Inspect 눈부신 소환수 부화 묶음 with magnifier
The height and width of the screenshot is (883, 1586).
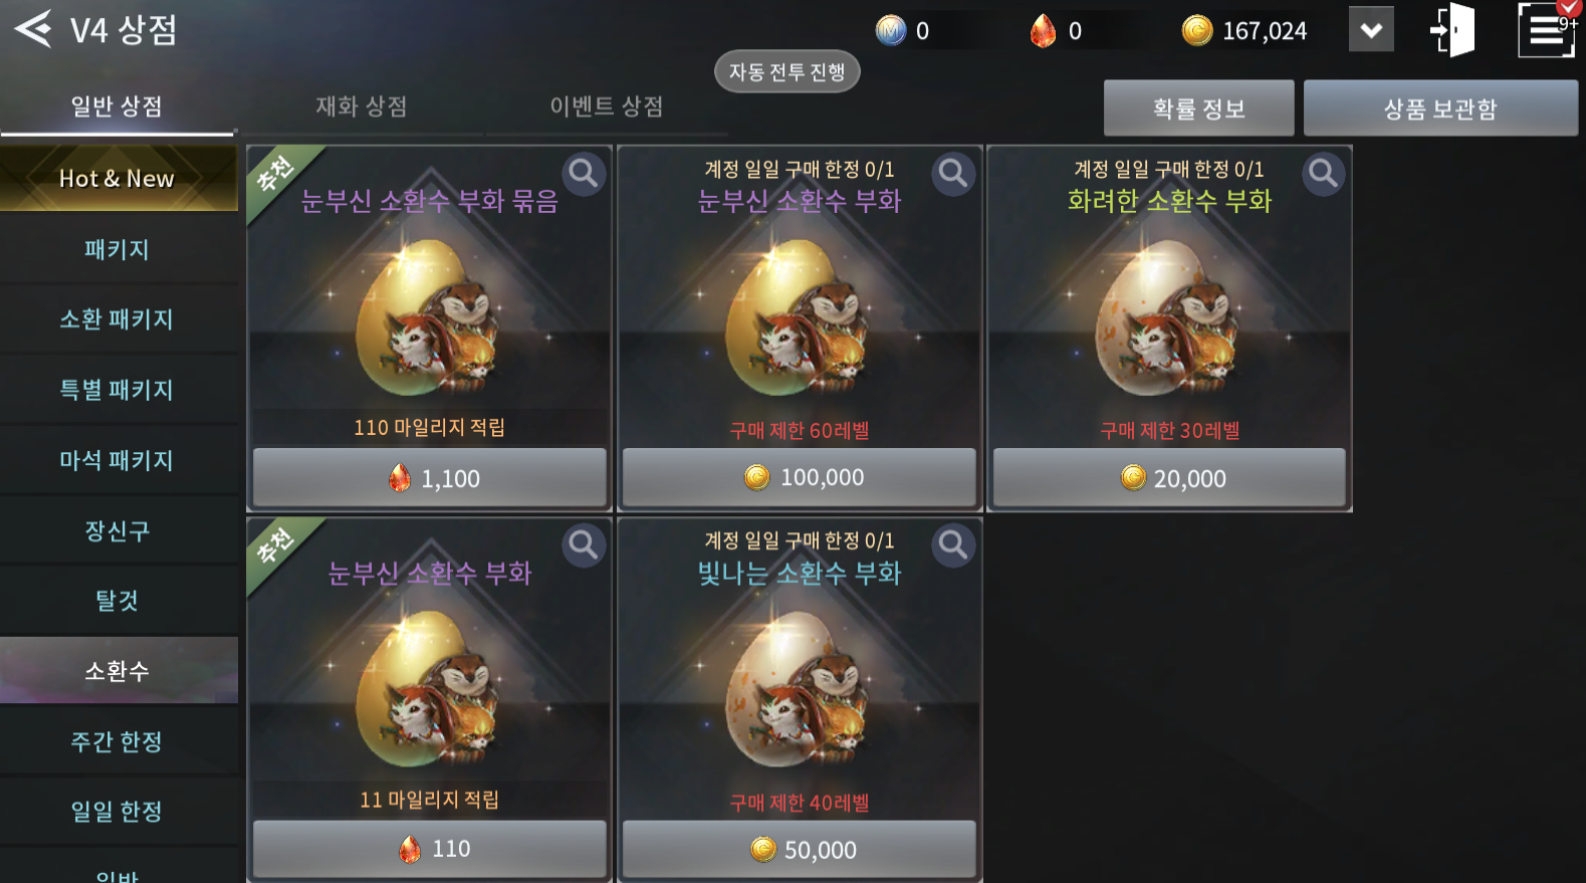pos(583,174)
